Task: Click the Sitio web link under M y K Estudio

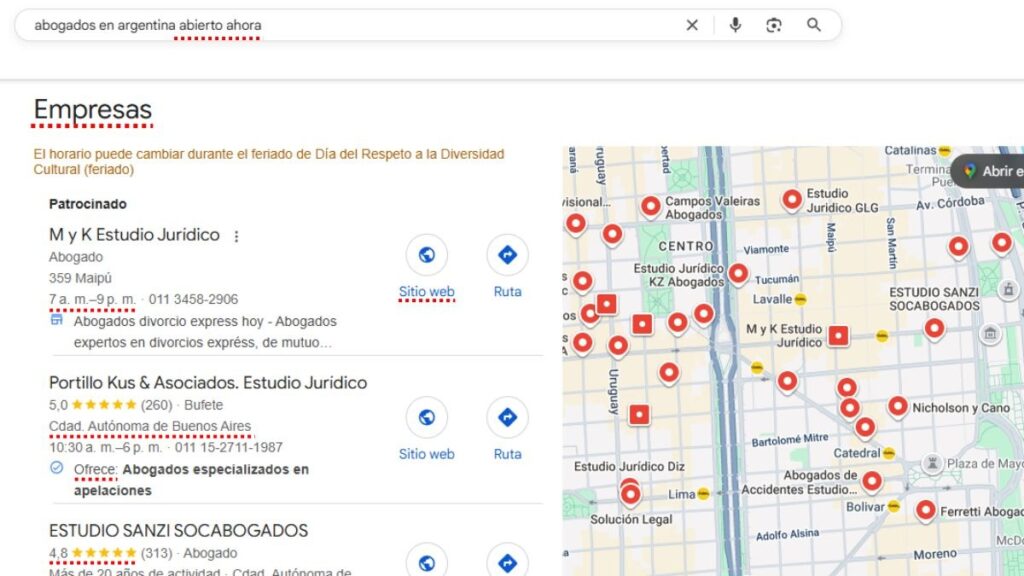Action: pyautogui.click(x=427, y=292)
